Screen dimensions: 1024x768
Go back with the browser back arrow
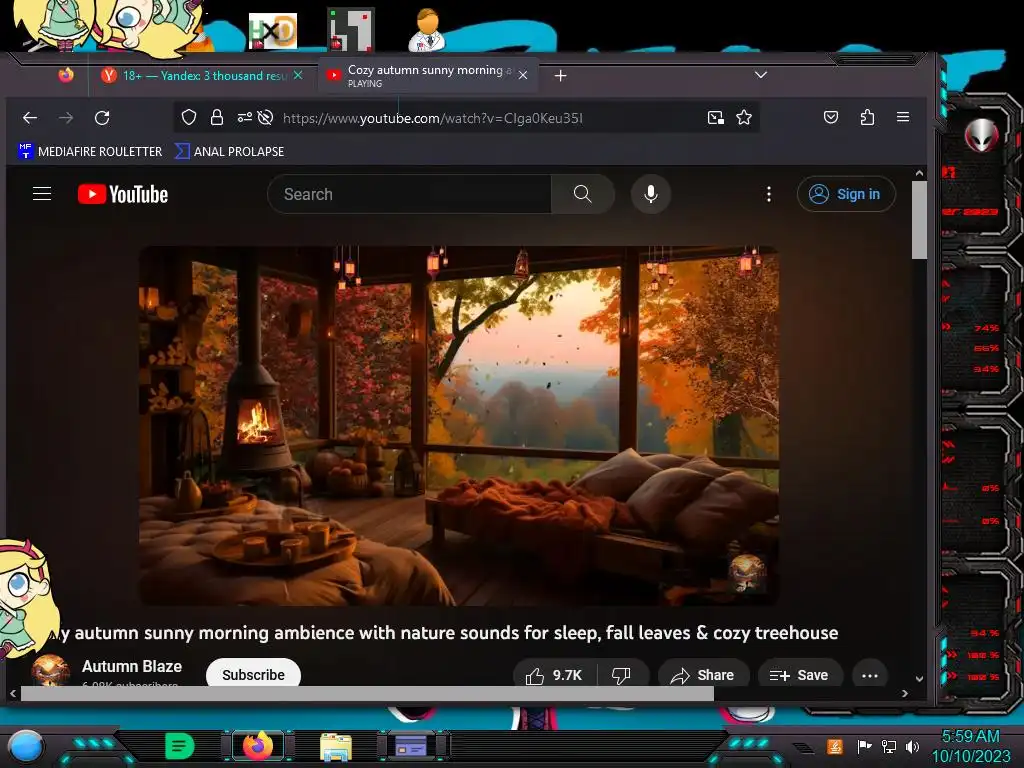coord(30,118)
